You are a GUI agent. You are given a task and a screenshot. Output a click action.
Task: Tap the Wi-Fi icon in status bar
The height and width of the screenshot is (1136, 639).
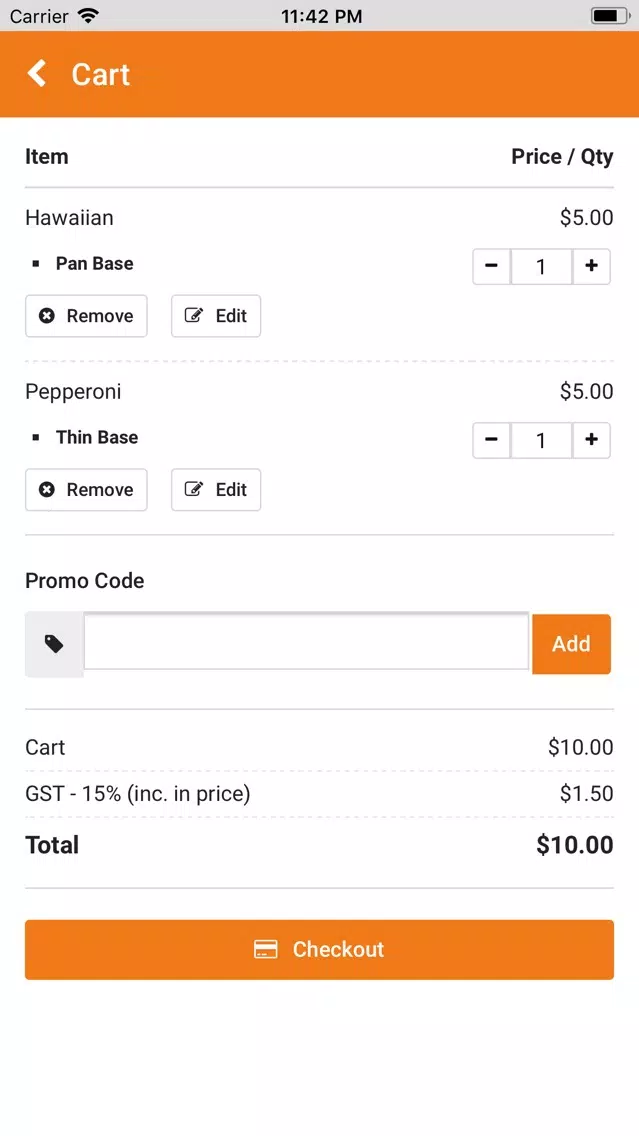(x=88, y=15)
